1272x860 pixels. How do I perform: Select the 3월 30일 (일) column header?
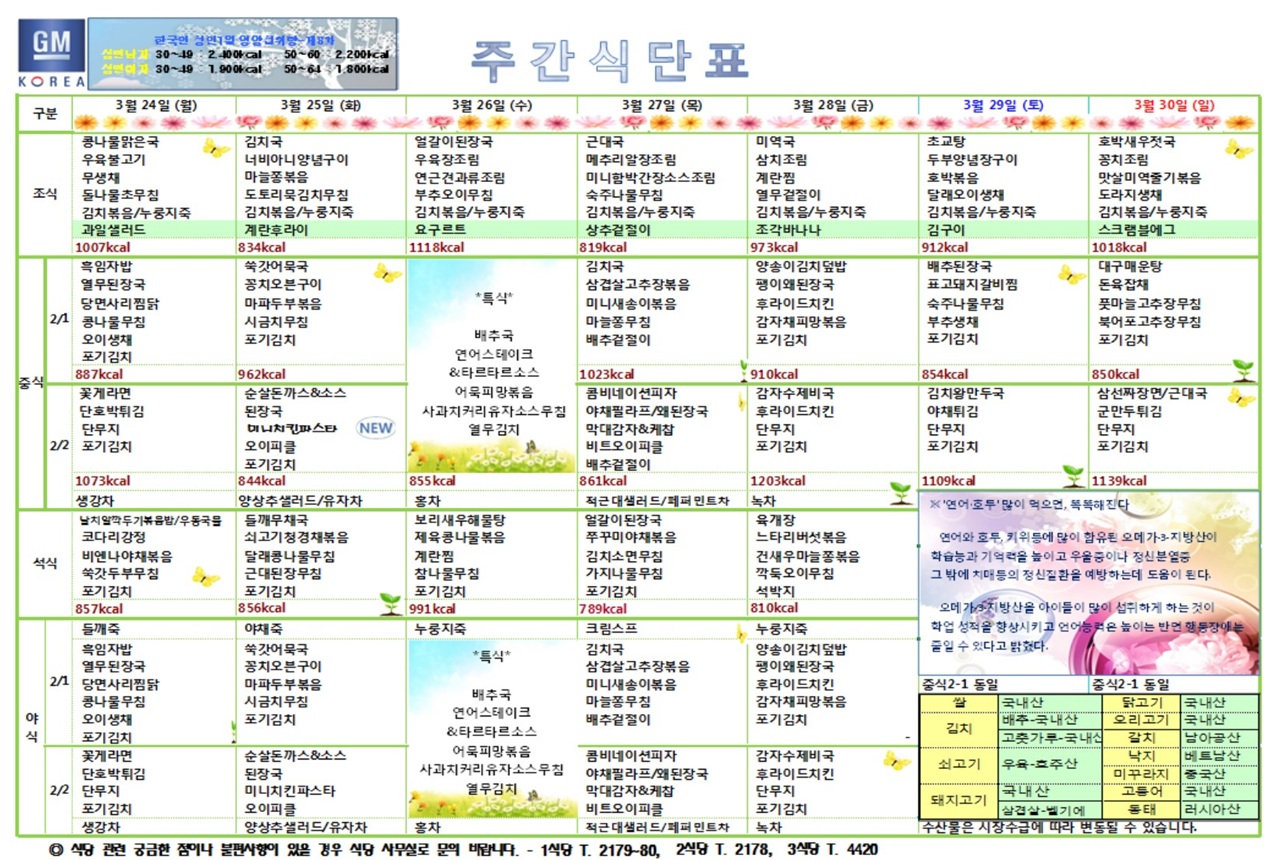pyautogui.click(x=1174, y=105)
